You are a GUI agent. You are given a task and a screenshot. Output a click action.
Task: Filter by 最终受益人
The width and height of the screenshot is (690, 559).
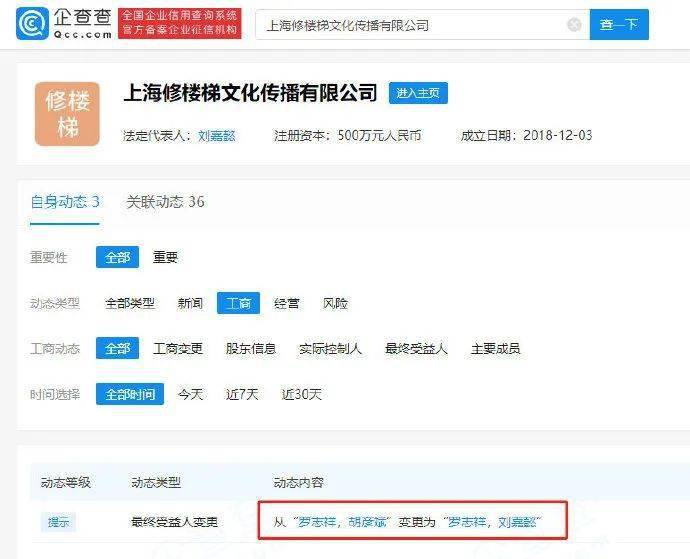tap(416, 349)
